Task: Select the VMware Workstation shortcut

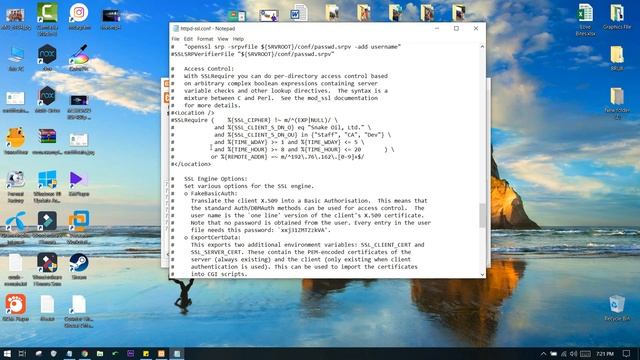Action: coord(79,227)
